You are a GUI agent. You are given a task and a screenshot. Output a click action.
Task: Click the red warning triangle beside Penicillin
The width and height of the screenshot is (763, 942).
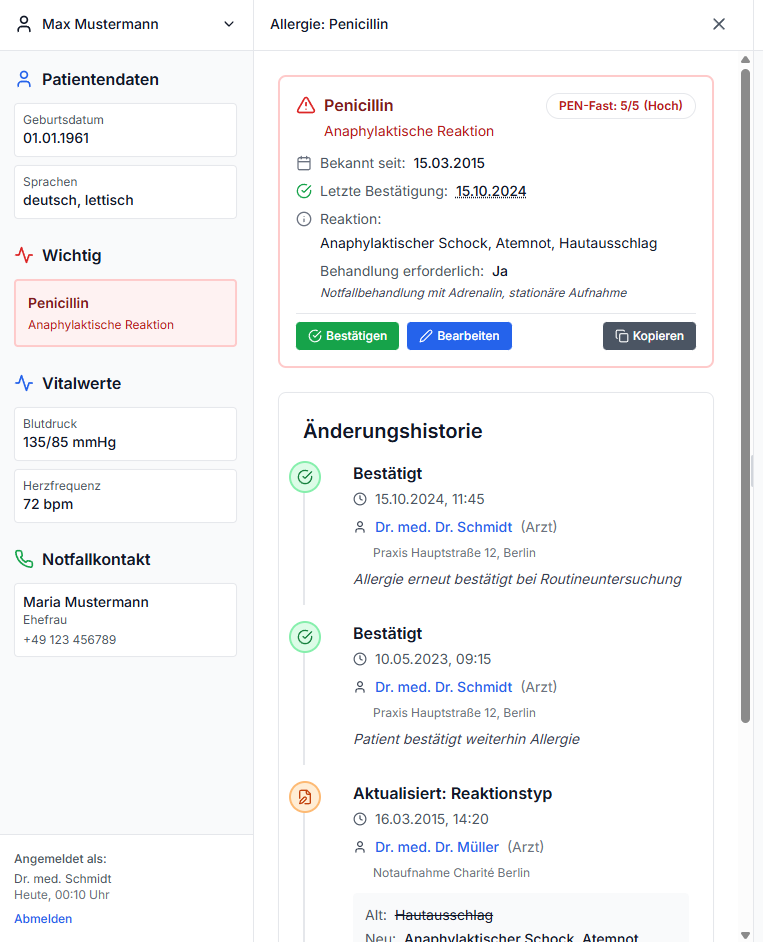coord(306,105)
